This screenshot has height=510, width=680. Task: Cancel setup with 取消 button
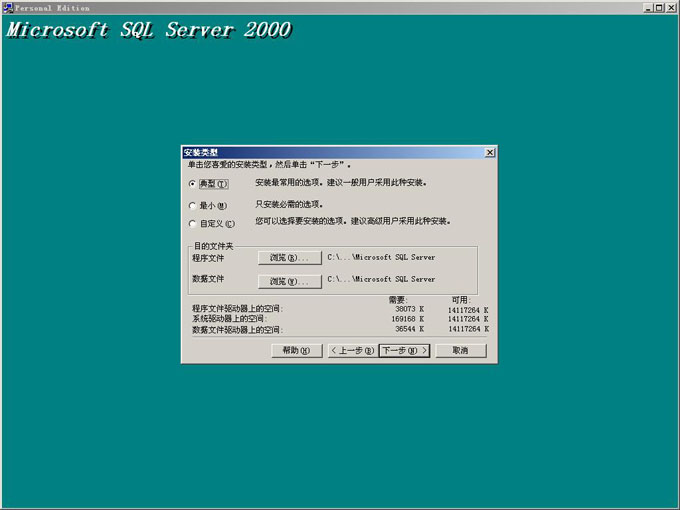coord(461,350)
